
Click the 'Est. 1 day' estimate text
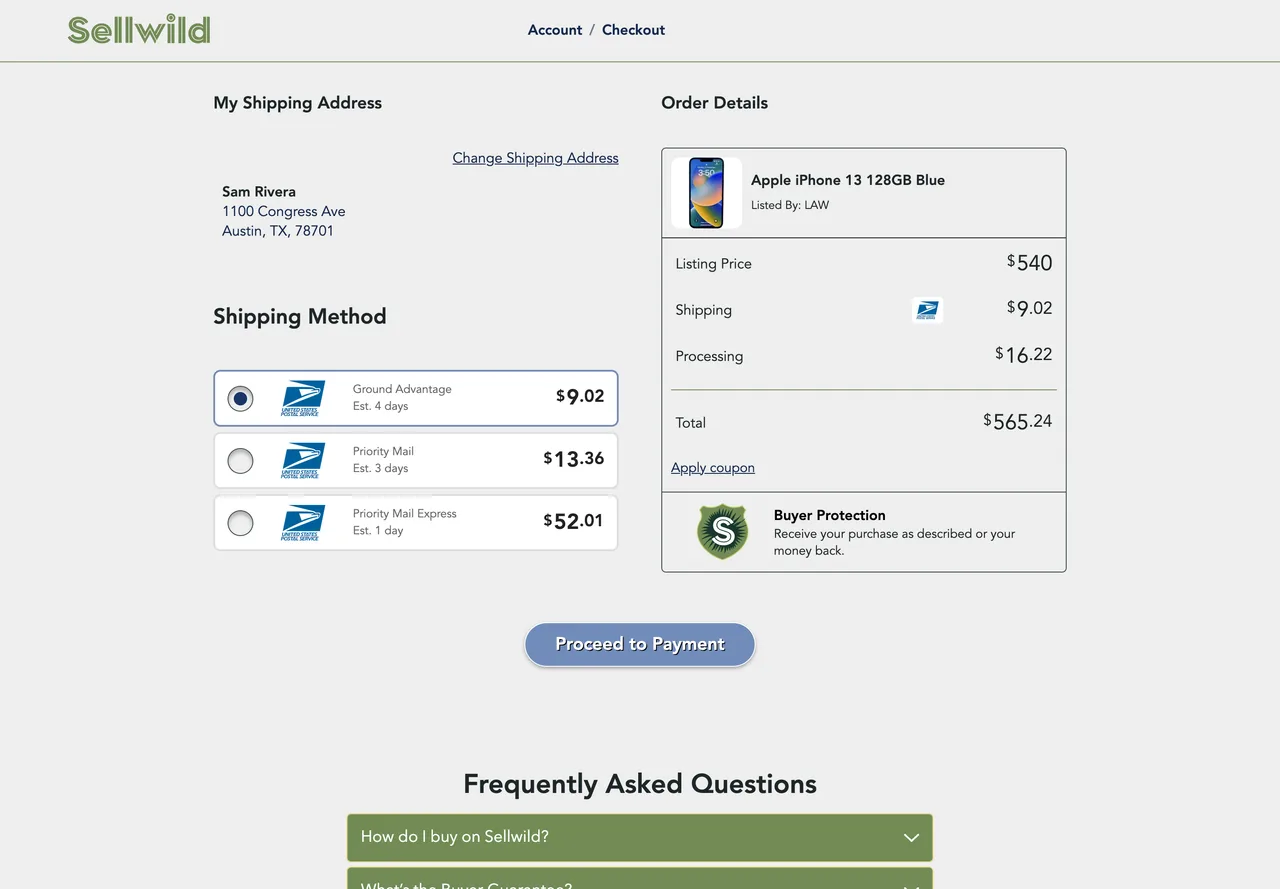pos(378,531)
